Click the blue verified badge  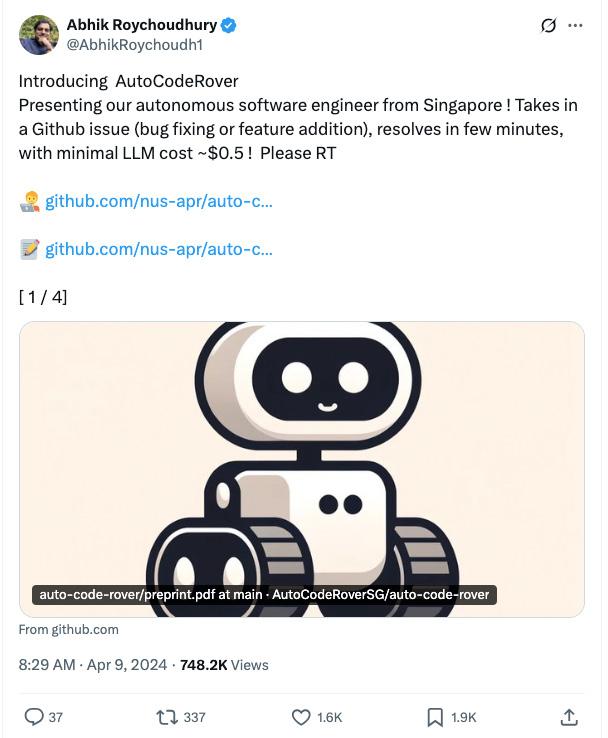coord(229,25)
